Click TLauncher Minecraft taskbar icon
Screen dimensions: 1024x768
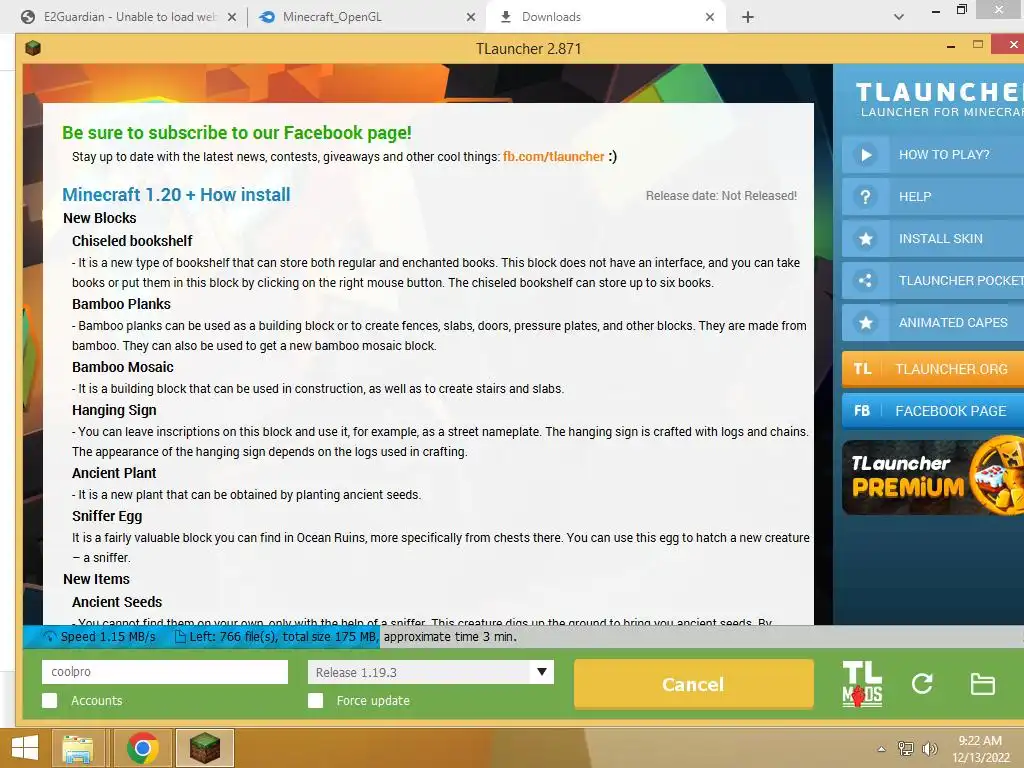(204, 748)
